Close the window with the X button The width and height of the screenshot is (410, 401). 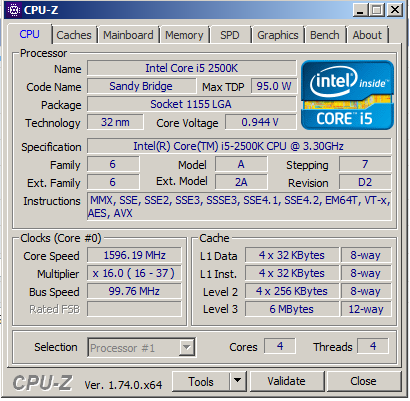[x=395, y=10]
